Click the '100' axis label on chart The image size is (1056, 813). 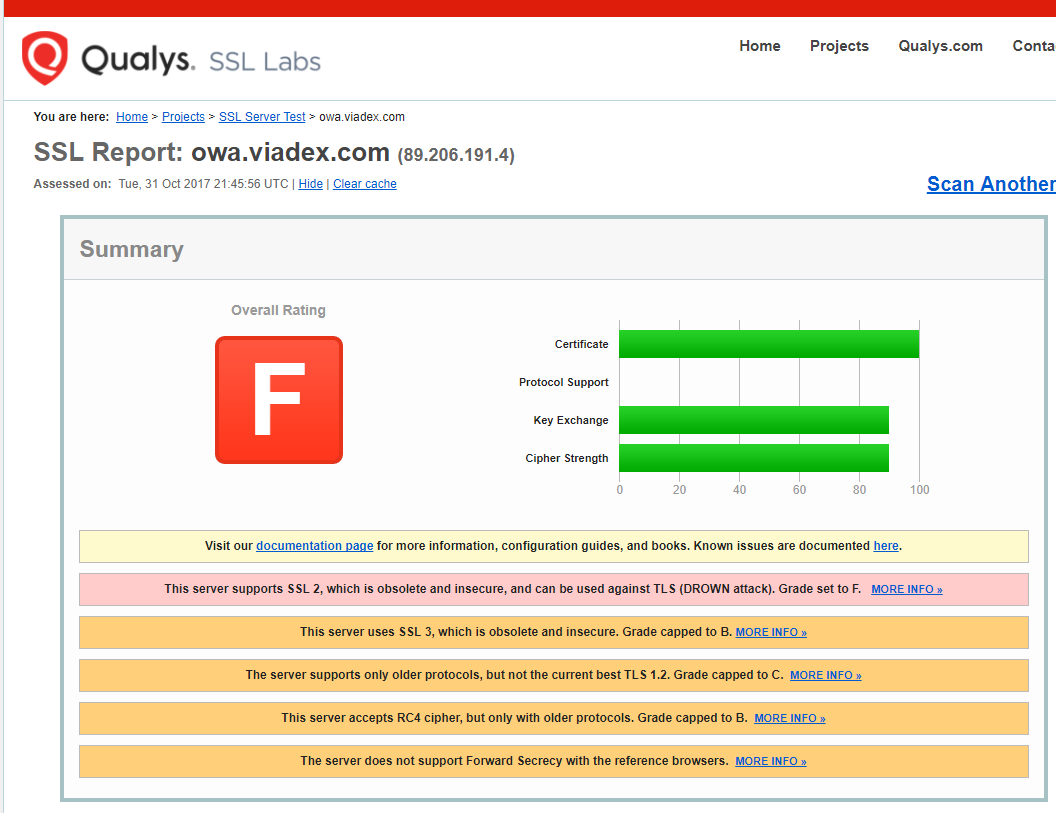point(919,490)
